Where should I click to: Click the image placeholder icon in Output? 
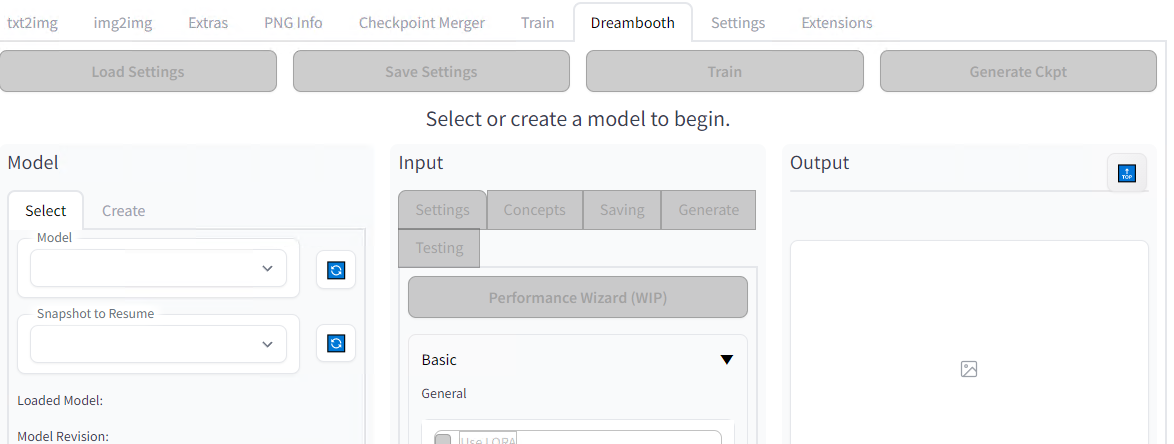click(x=969, y=369)
